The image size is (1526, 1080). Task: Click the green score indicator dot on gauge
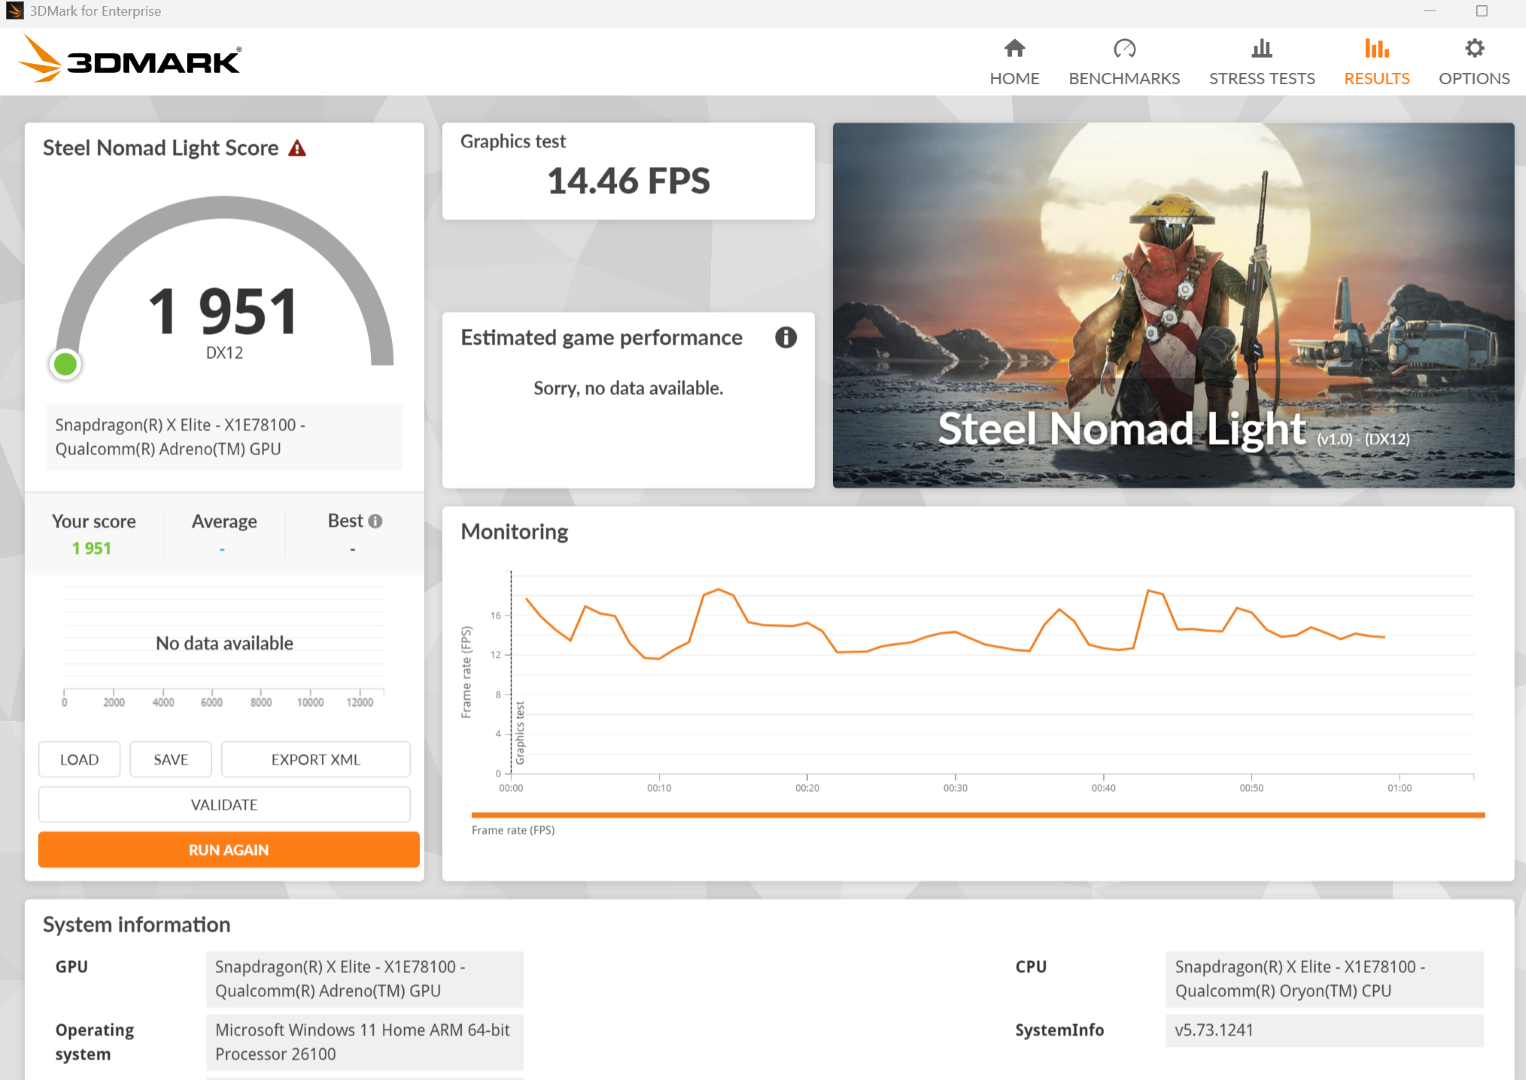pyautogui.click(x=66, y=365)
